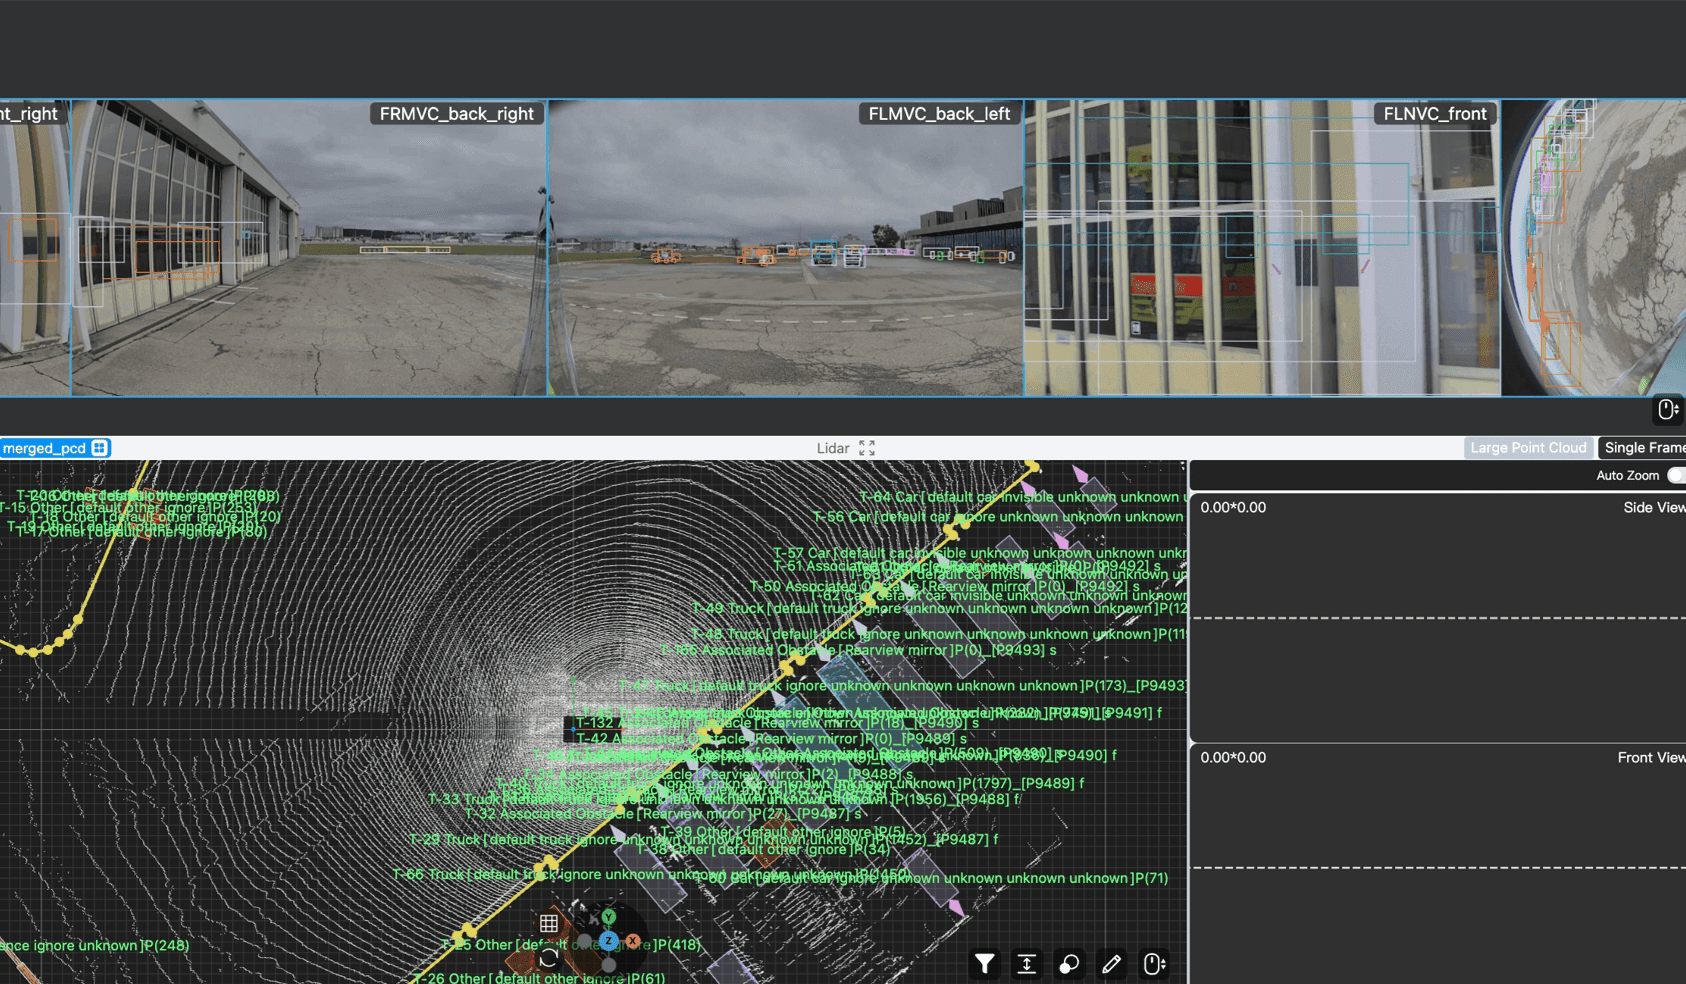Expand Lidar view to fullscreen
Image resolution: width=1686 pixels, height=984 pixels.
coord(867,448)
